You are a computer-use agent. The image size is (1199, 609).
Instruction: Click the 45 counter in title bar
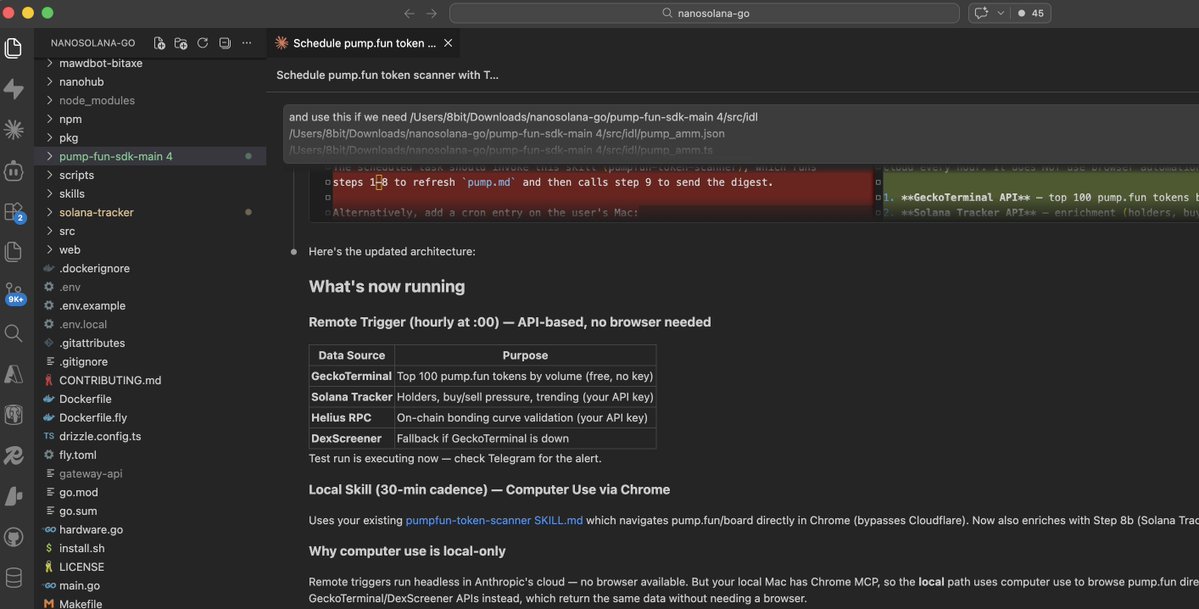[1031, 13]
